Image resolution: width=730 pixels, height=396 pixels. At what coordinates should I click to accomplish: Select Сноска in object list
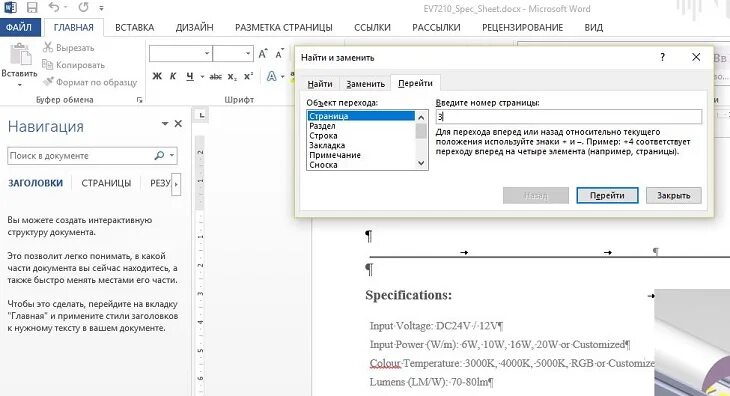(x=361, y=165)
